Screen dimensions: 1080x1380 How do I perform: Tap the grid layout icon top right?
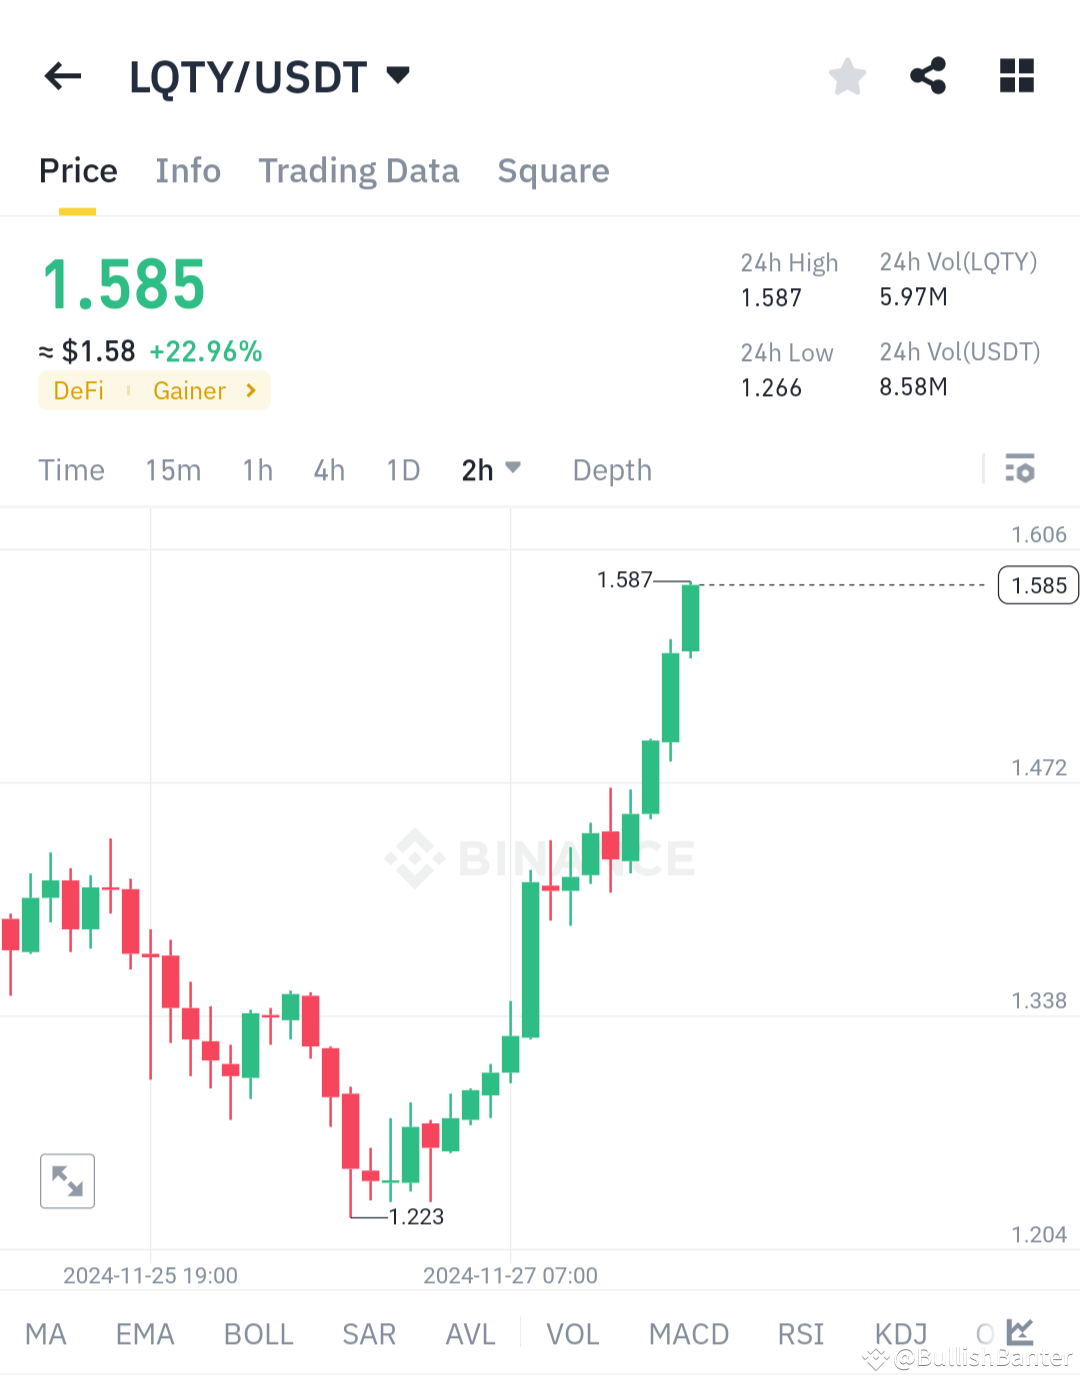pos(1016,75)
